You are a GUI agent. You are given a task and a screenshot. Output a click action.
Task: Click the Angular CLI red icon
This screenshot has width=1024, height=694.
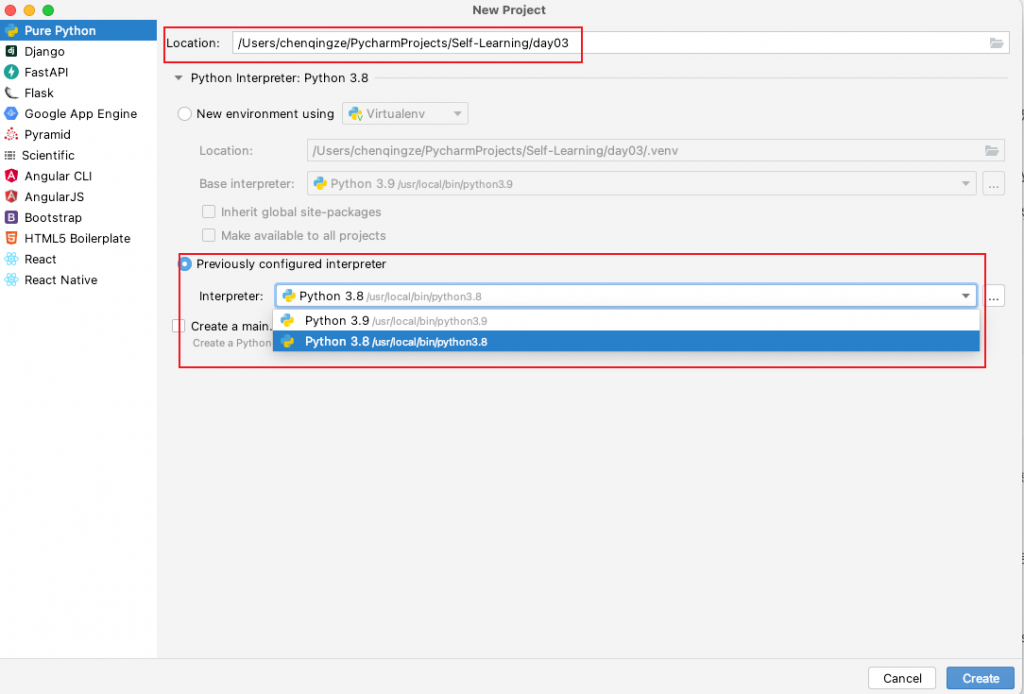tap(11, 176)
